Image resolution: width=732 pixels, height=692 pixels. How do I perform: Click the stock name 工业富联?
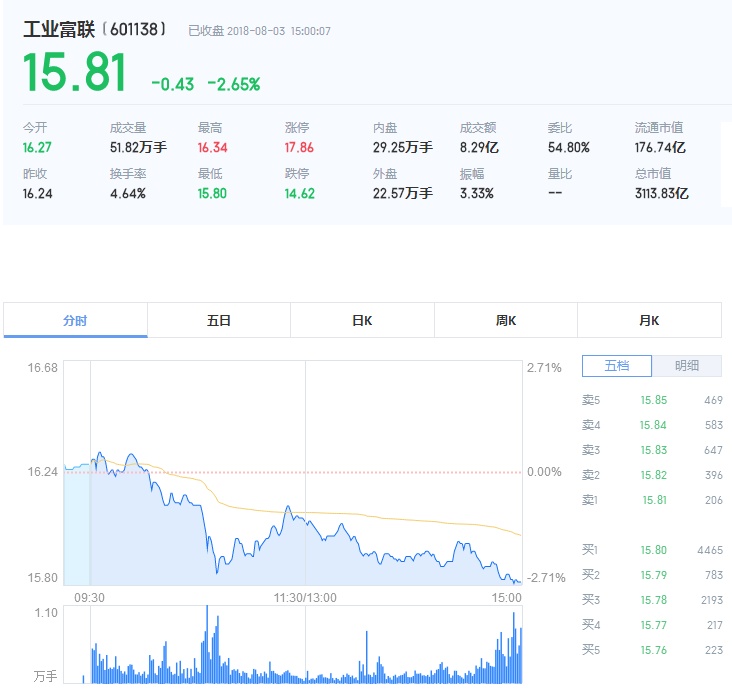pos(59,29)
